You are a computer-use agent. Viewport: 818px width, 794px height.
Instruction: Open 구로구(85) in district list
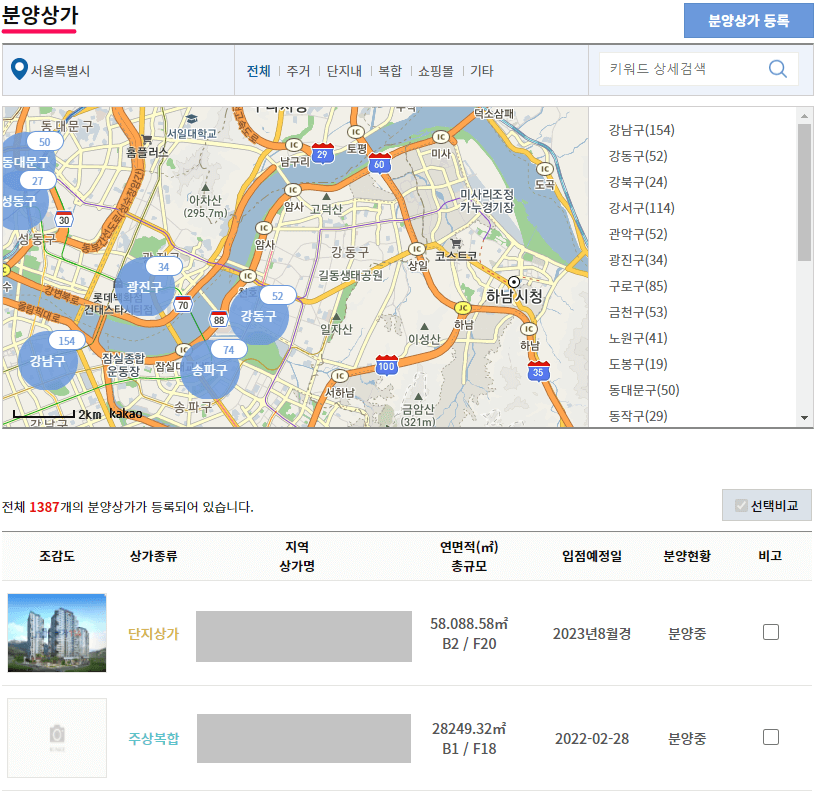coord(638,286)
